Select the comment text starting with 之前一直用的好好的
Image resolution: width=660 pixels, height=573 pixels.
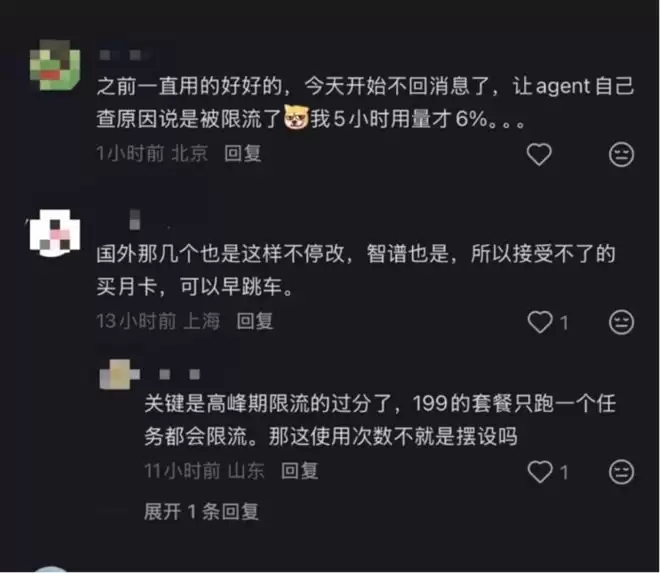point(365,102)
